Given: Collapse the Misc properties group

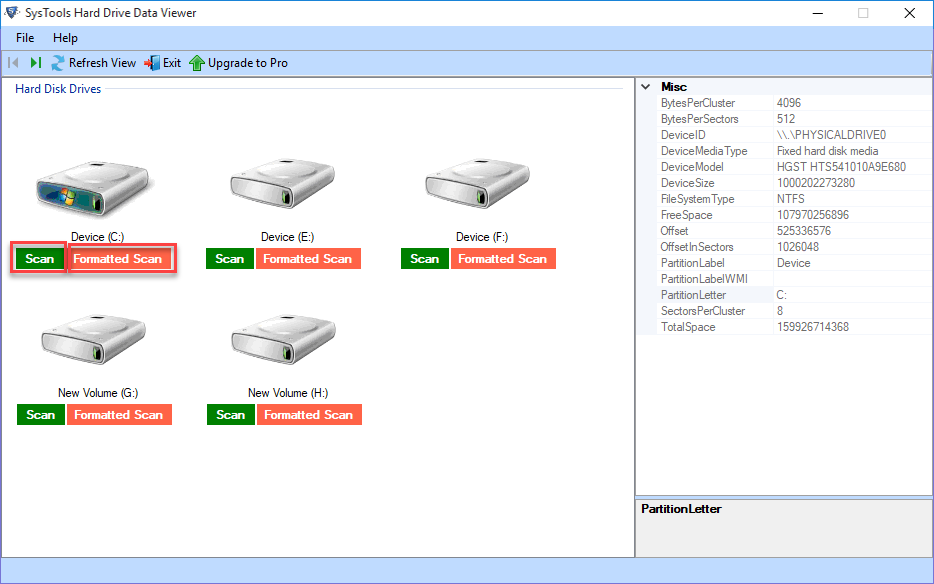Looking at the screenshot, I should (x=646, y=86).
